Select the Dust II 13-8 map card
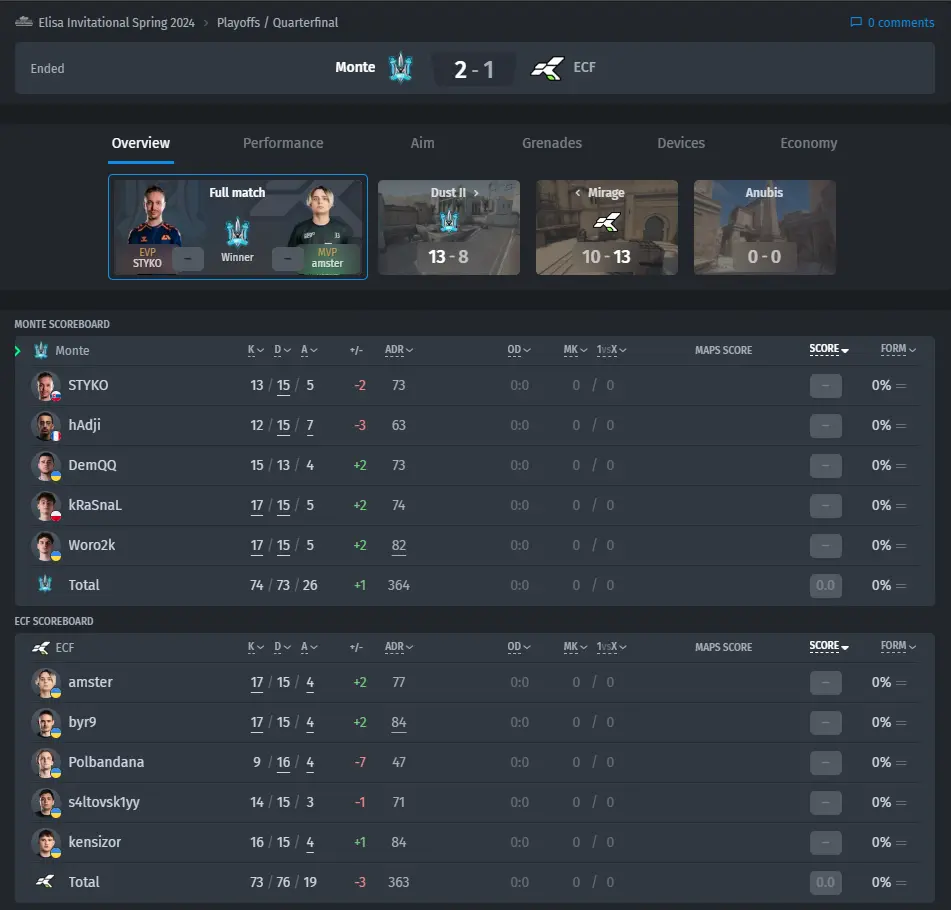This screenshot has width=951, height=910. coord(449,228)
